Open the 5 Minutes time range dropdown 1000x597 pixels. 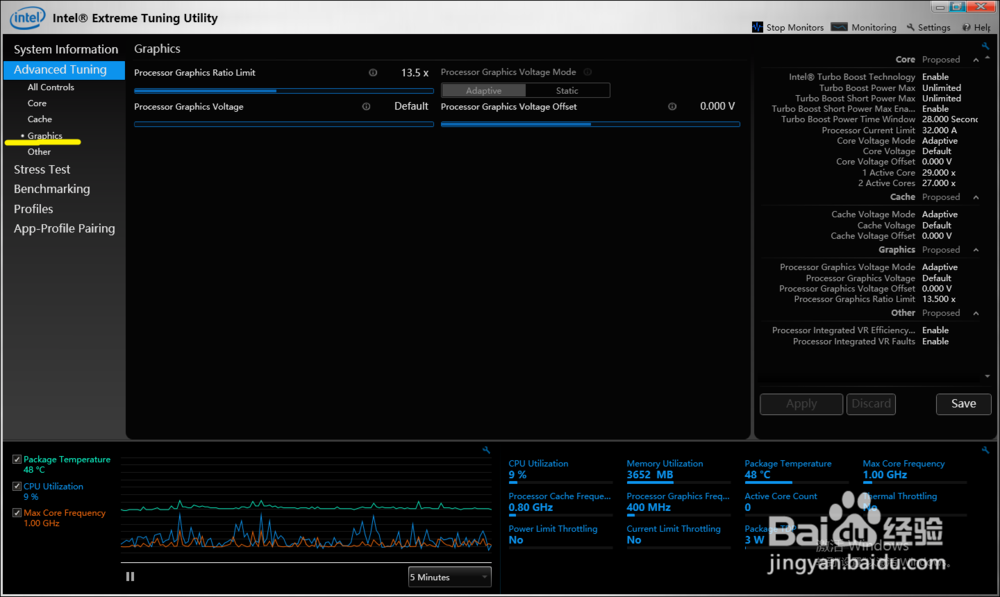[450, 577]
